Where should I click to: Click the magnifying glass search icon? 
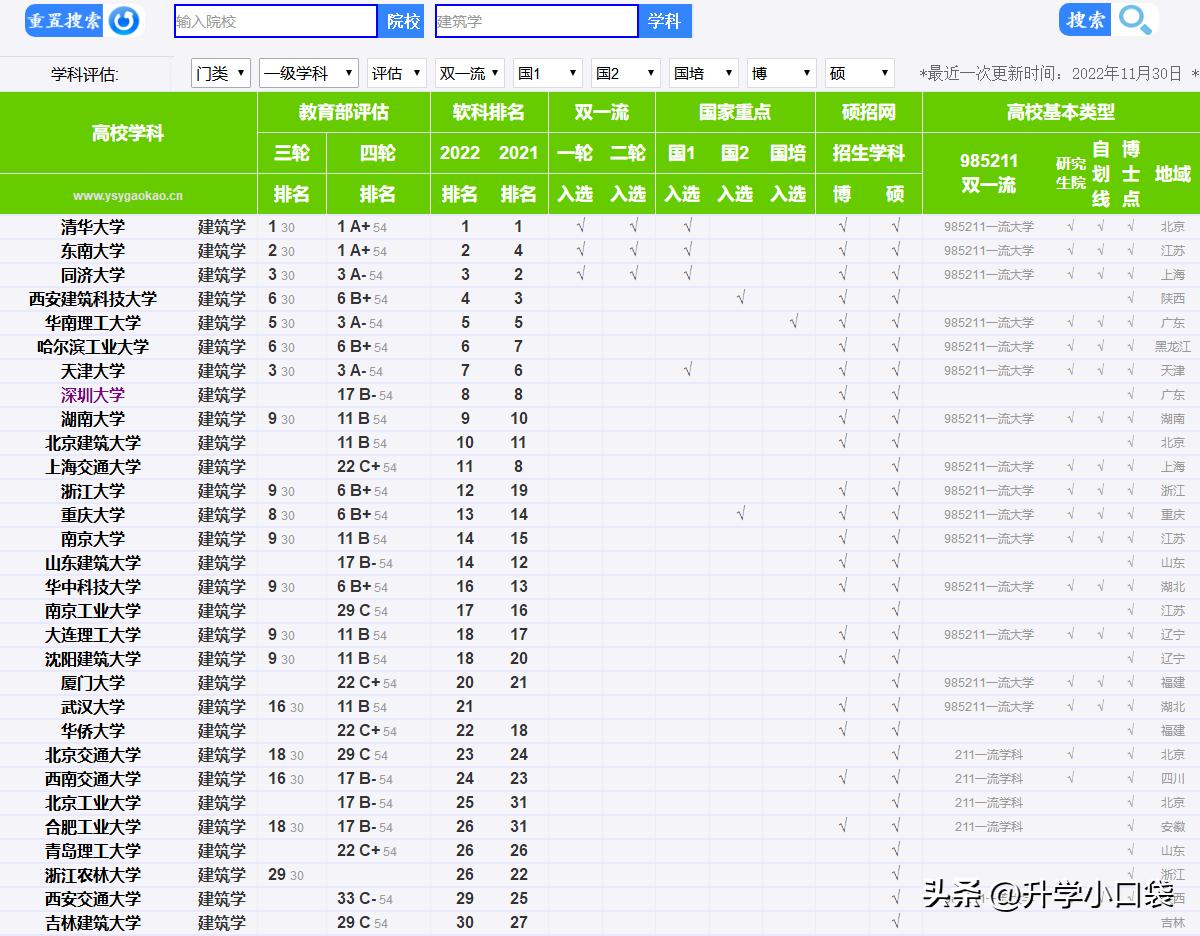click(1135, 20)
